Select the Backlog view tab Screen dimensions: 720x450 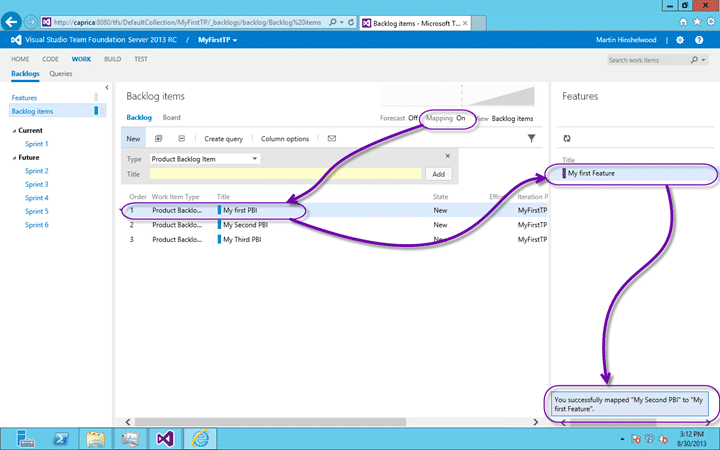[x=139, y=118]
